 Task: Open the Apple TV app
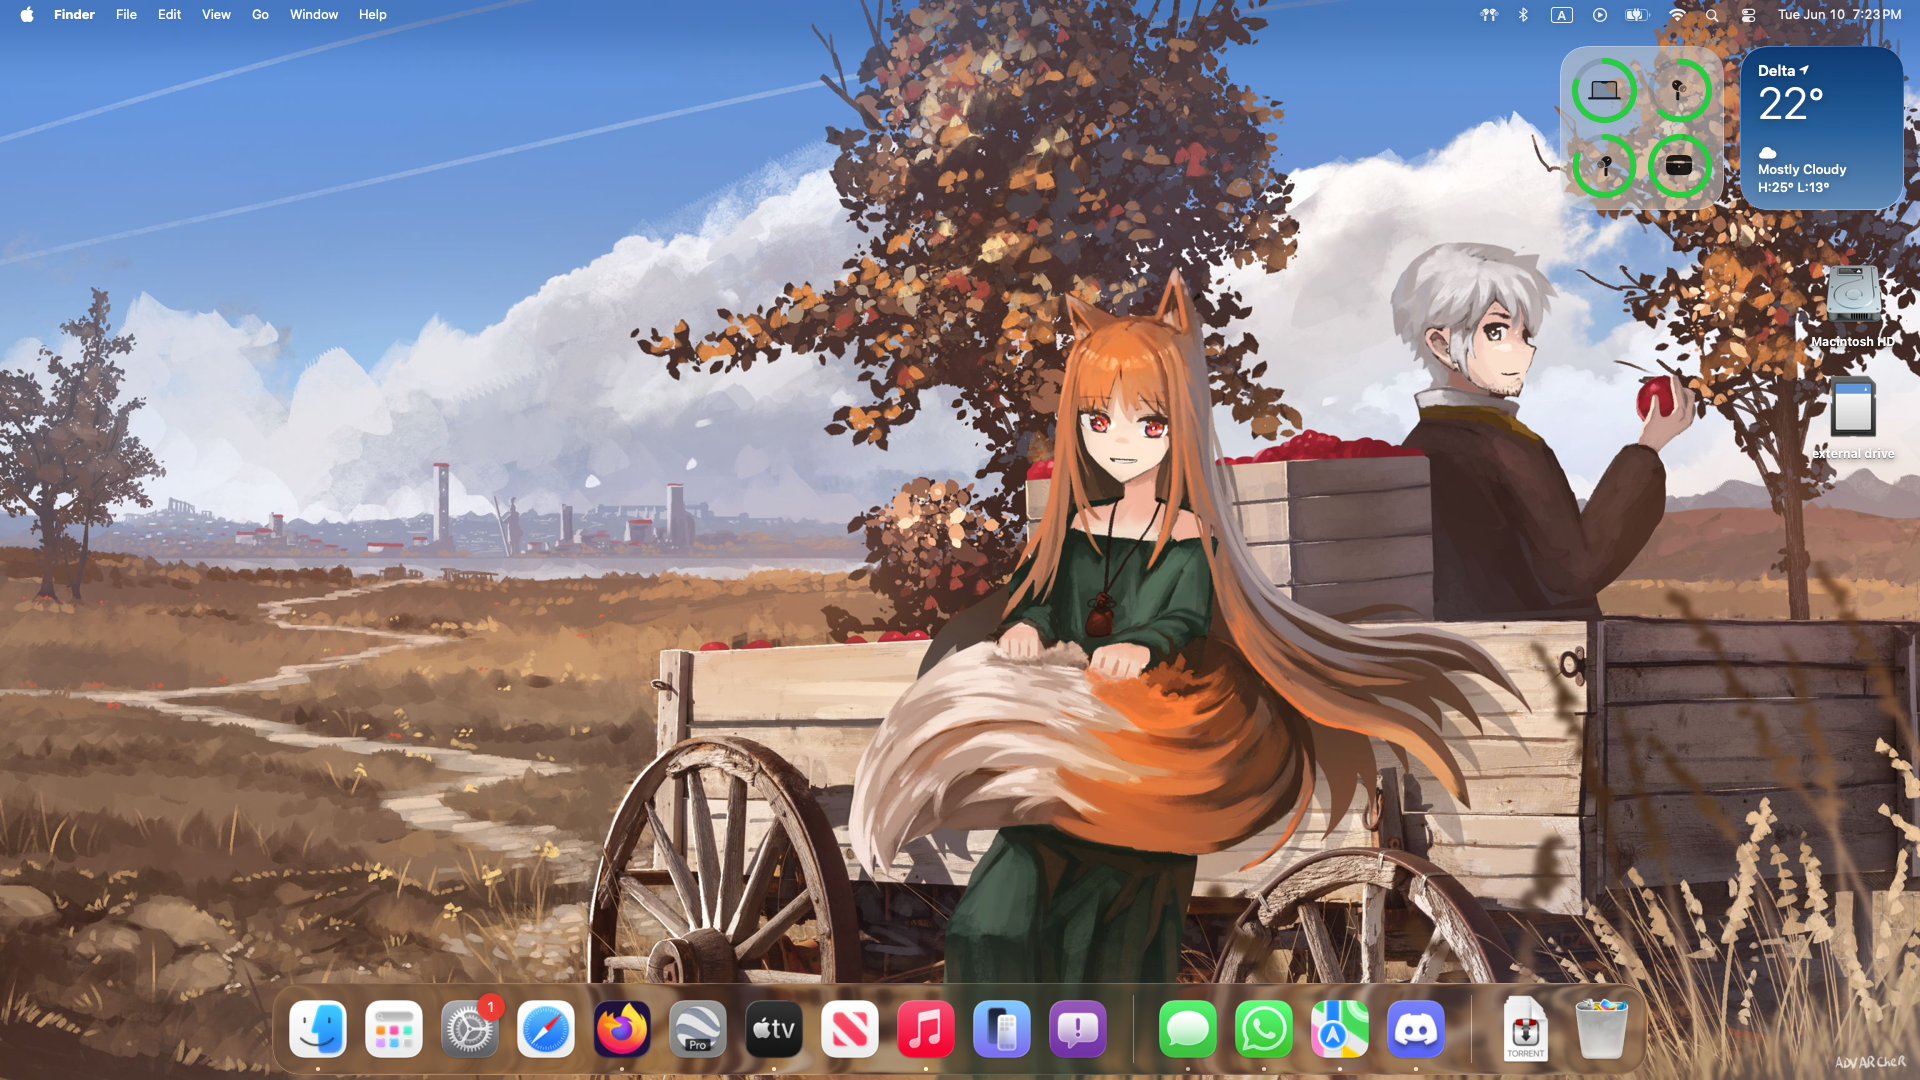click(774, 1029)
